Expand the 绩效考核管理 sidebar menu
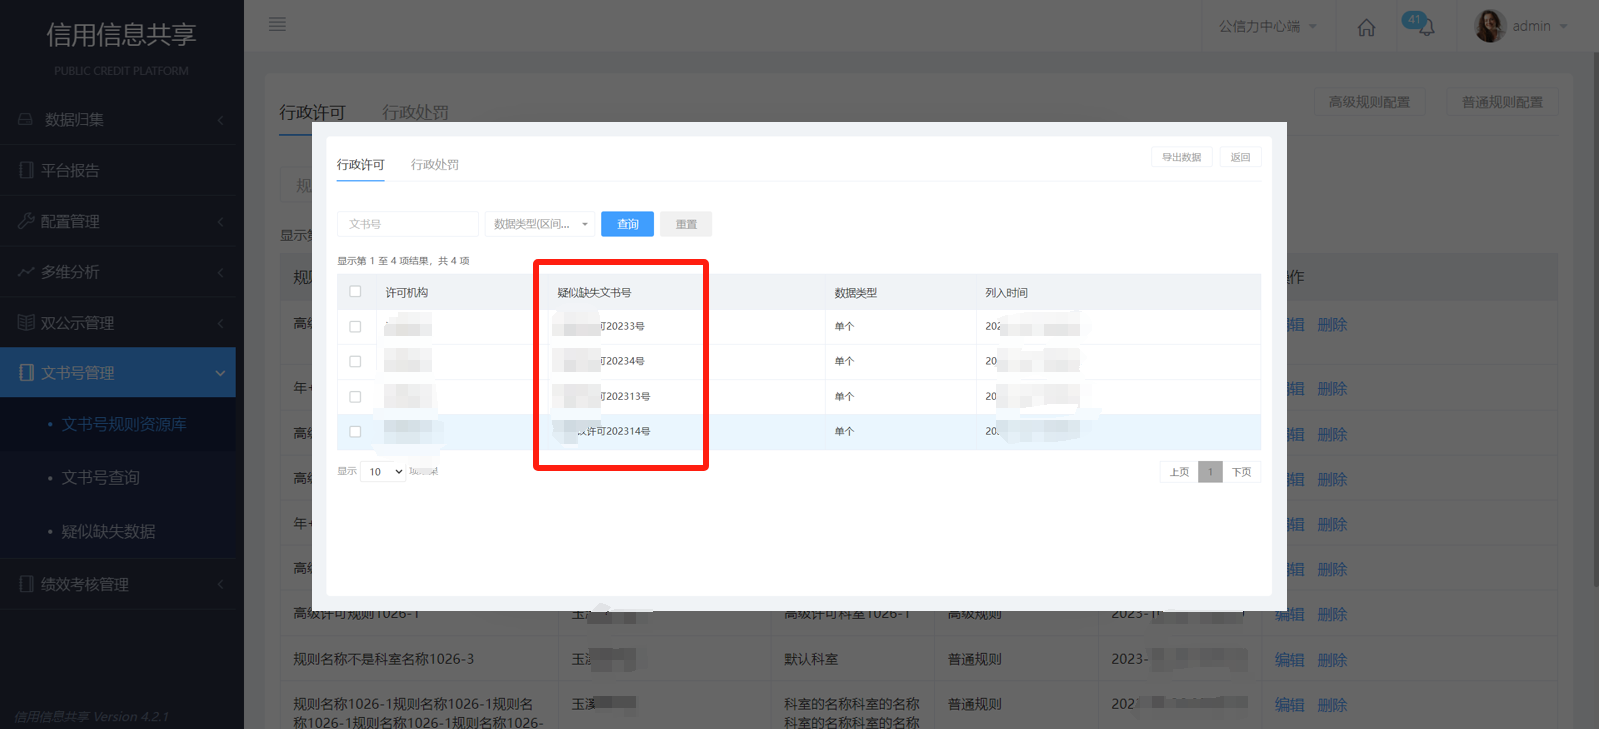Screen dimensions: 1599x729 point(220,584)
